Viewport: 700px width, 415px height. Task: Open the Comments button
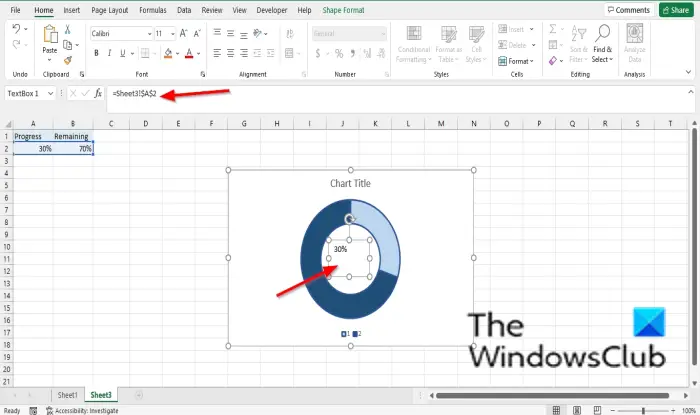[629, 10]
